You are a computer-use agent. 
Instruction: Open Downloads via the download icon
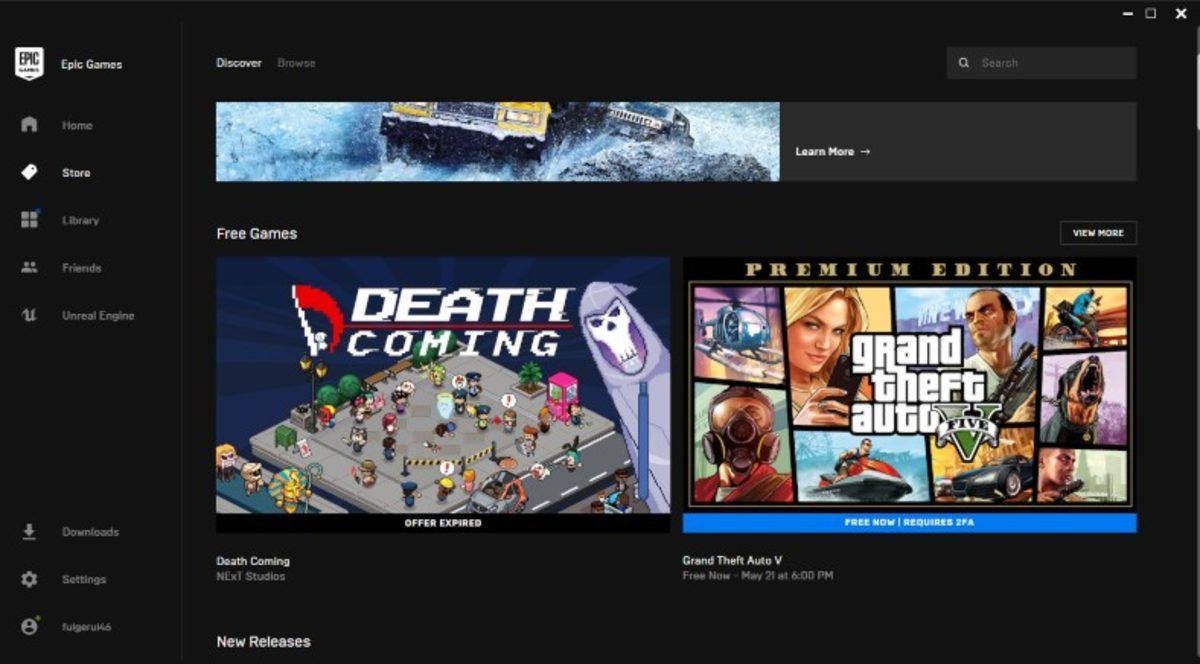pyautogui.click(x=29, y=532)
